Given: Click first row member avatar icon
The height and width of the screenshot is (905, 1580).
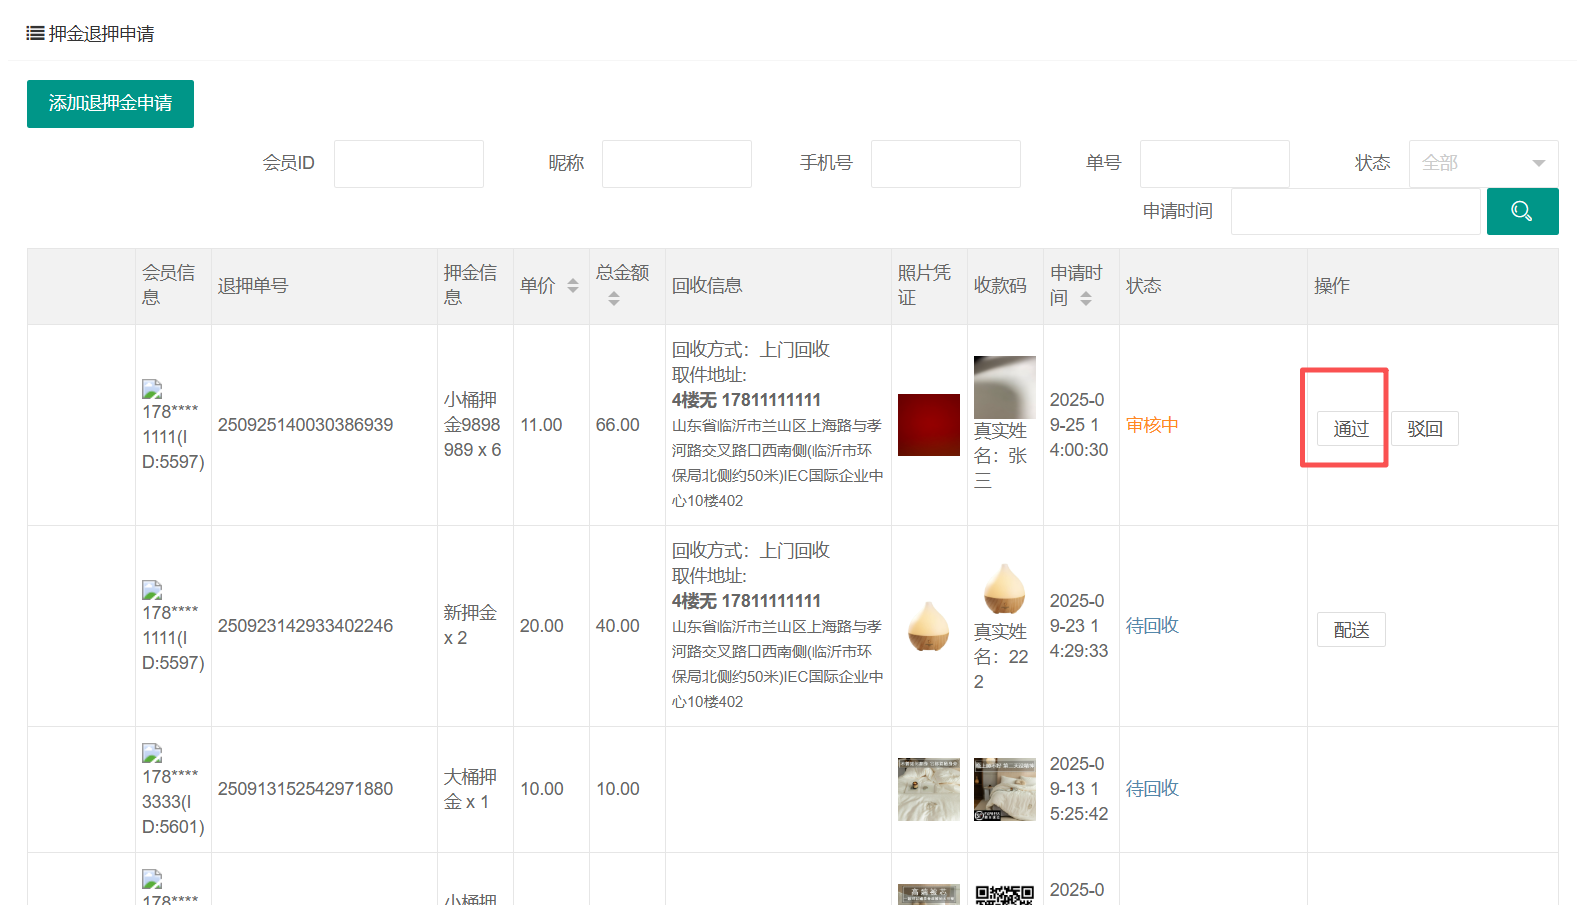Looking at the screenshot, I should coord(152,389).
